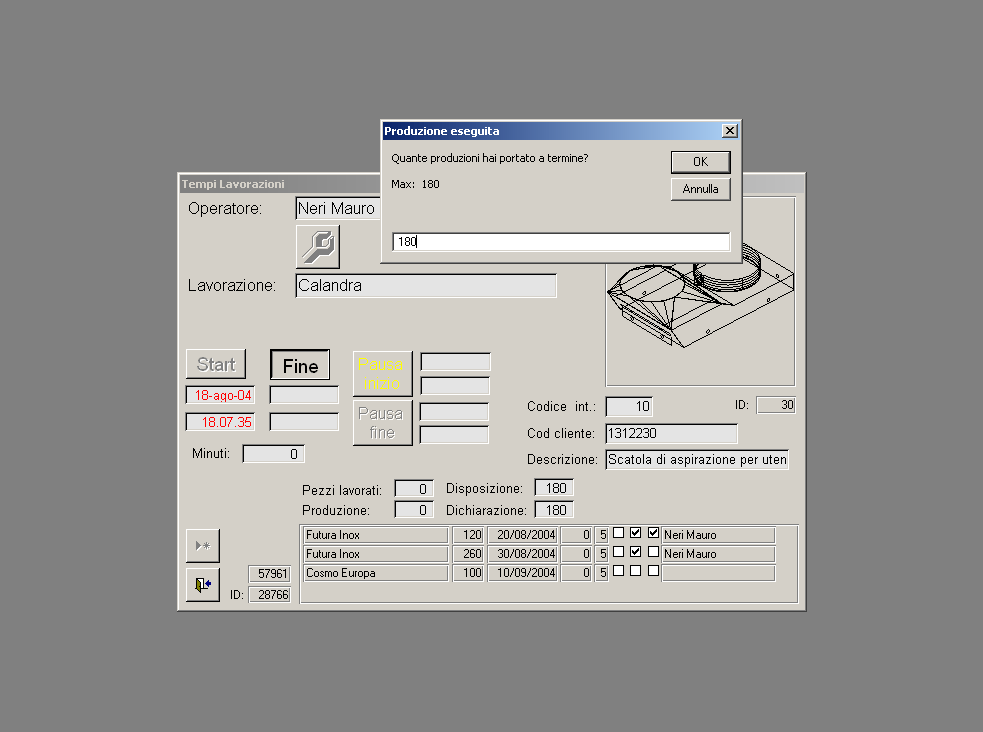983x732 pixels.
Task: Click the Fine button
Action: tap(300, 365)
